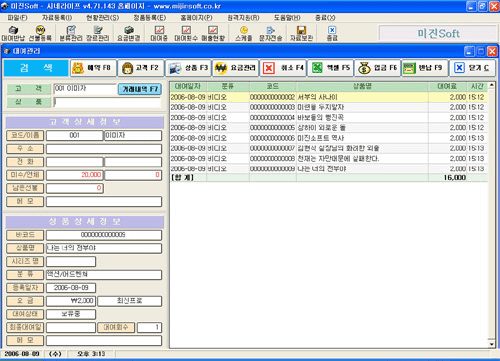This screenshot has width=500, height=361.
Task: Select the row with code 000000000002
Action: [x=329, y=97]
